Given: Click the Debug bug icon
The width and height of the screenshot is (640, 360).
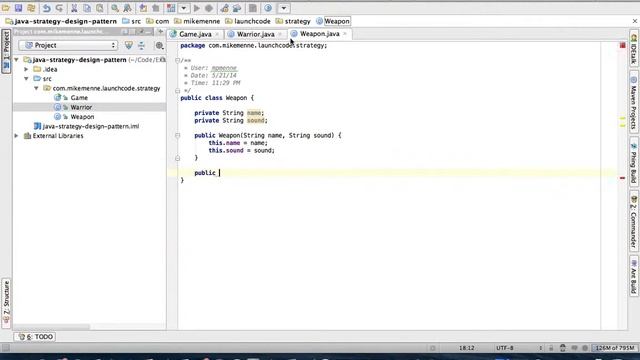Looking at the screenshot, I should (x=209, y=8).
